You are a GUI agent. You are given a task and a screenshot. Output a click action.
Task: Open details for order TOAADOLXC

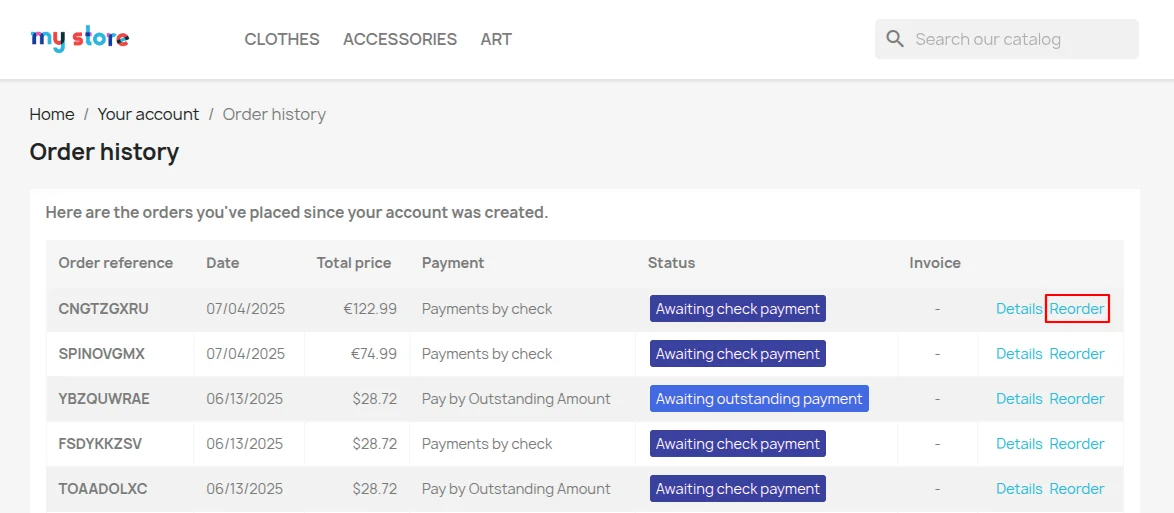click(1019, 489)
